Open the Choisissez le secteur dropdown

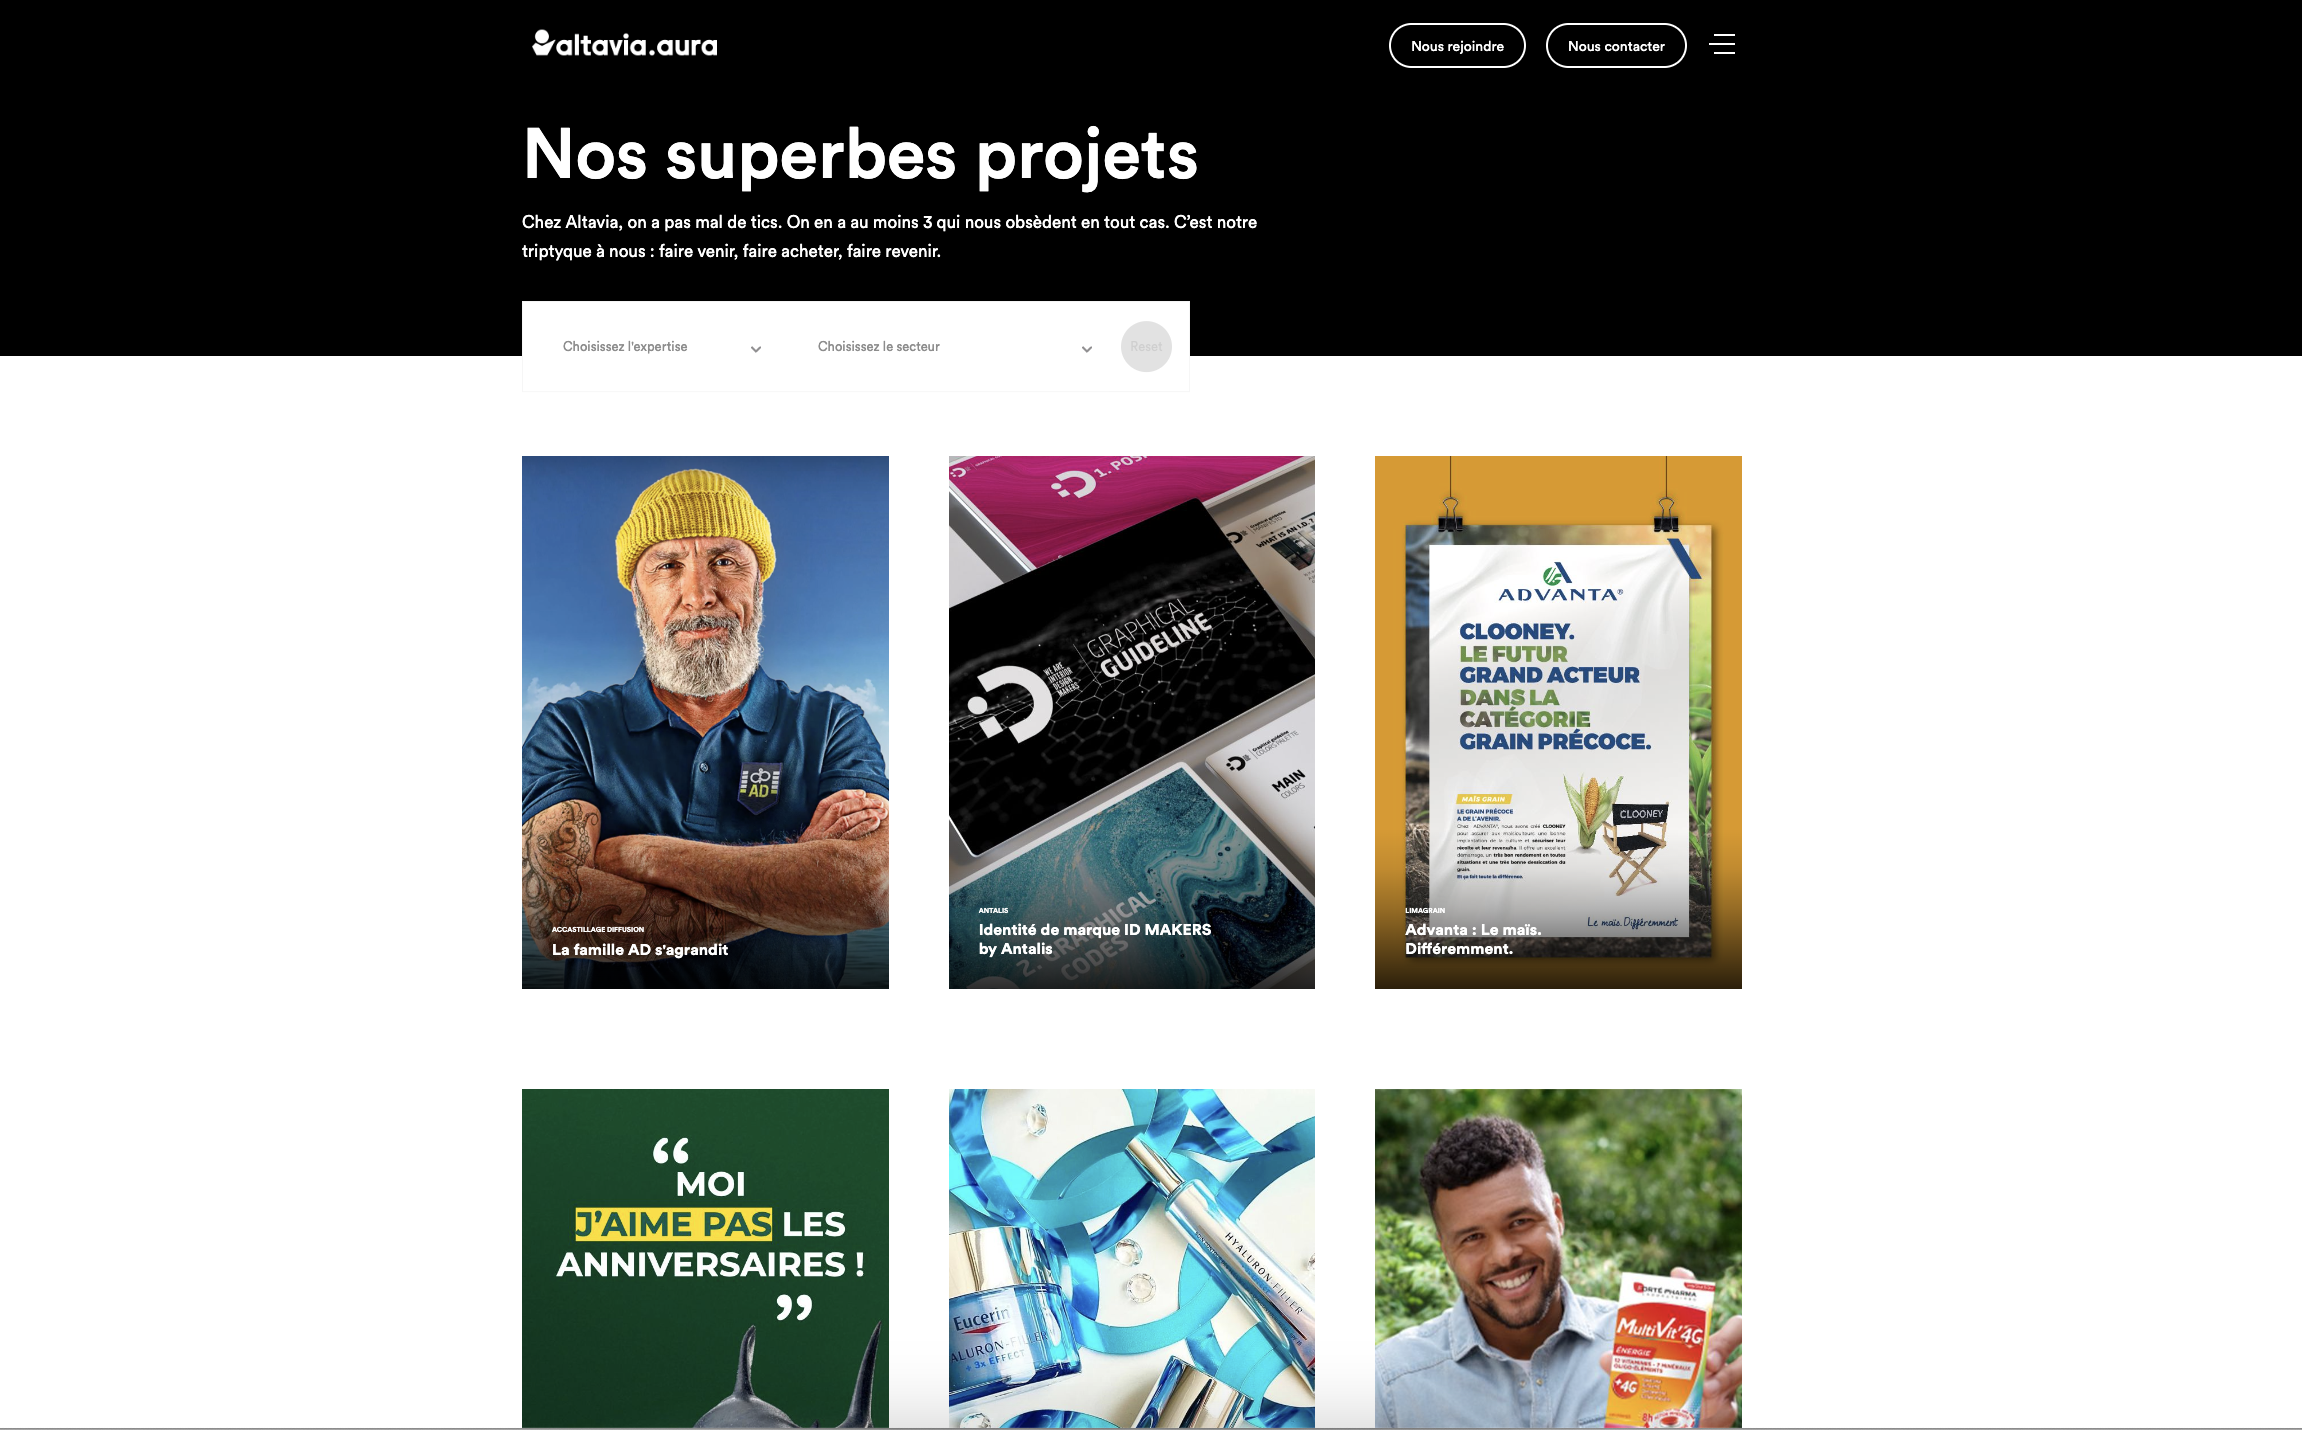tap(955, 347)
